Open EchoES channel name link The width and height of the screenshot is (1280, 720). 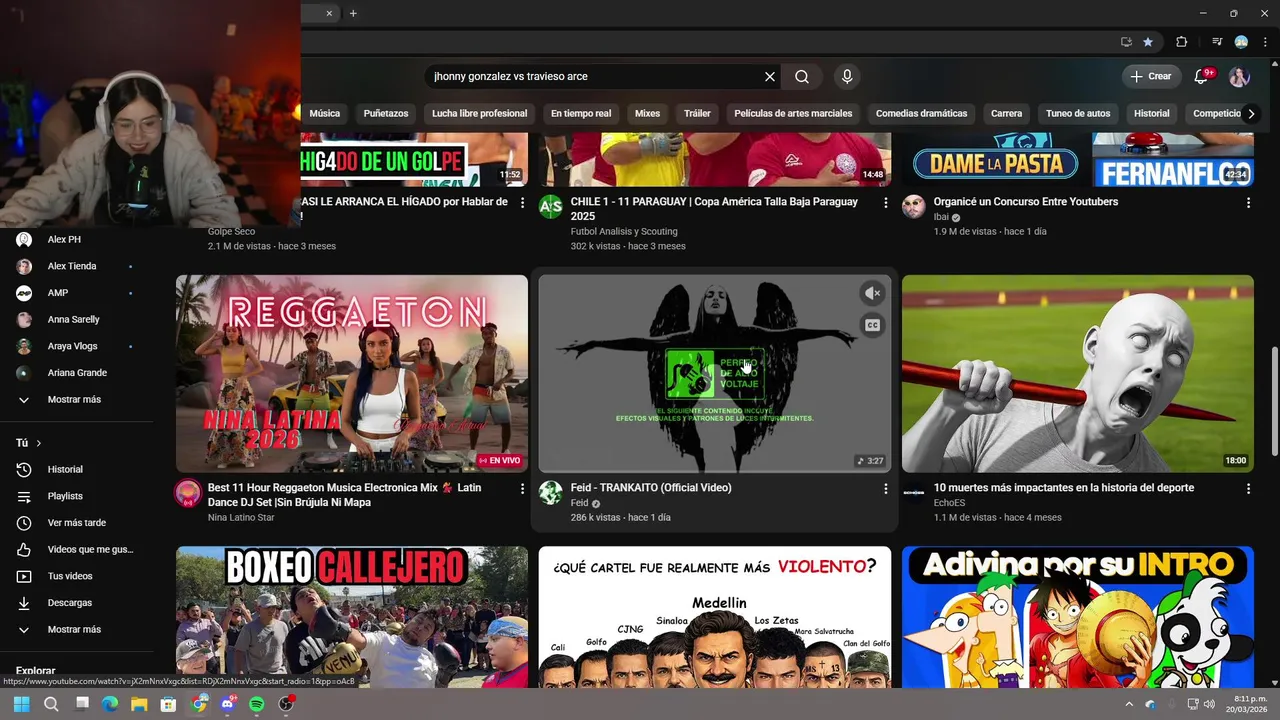tap(949, 503)
